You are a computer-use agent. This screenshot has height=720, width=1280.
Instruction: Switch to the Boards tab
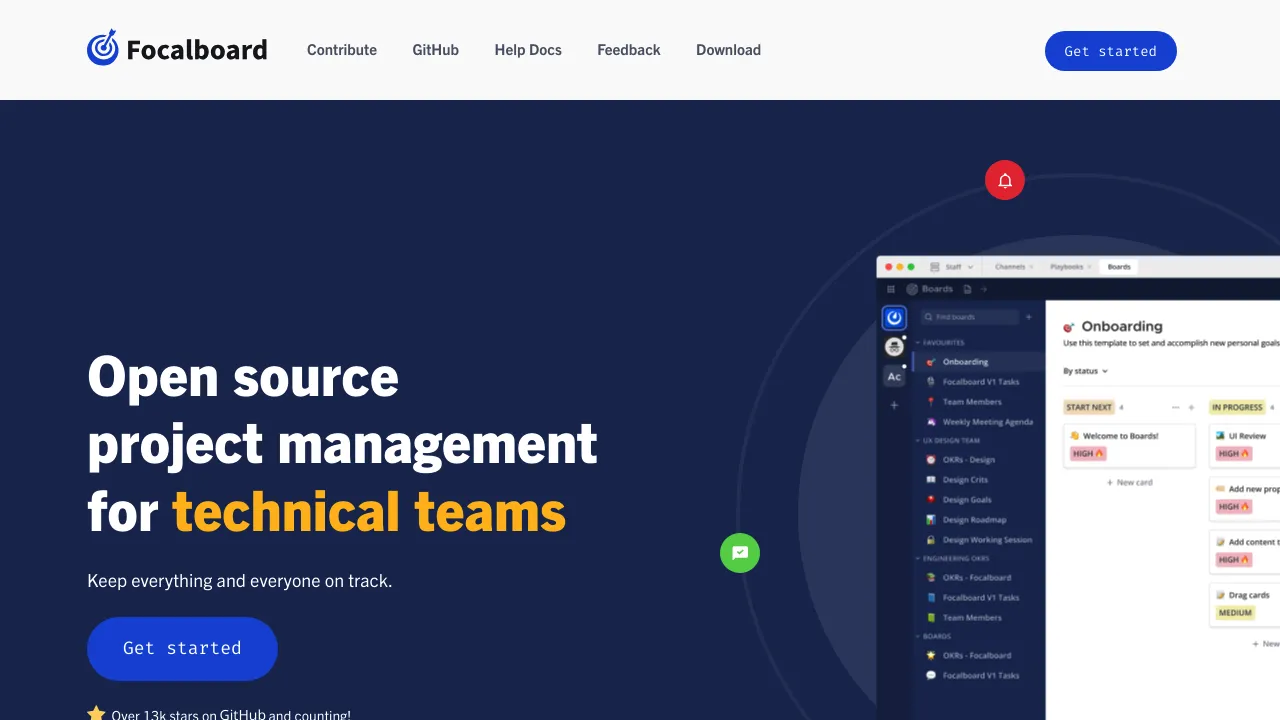pos(1119,266)
